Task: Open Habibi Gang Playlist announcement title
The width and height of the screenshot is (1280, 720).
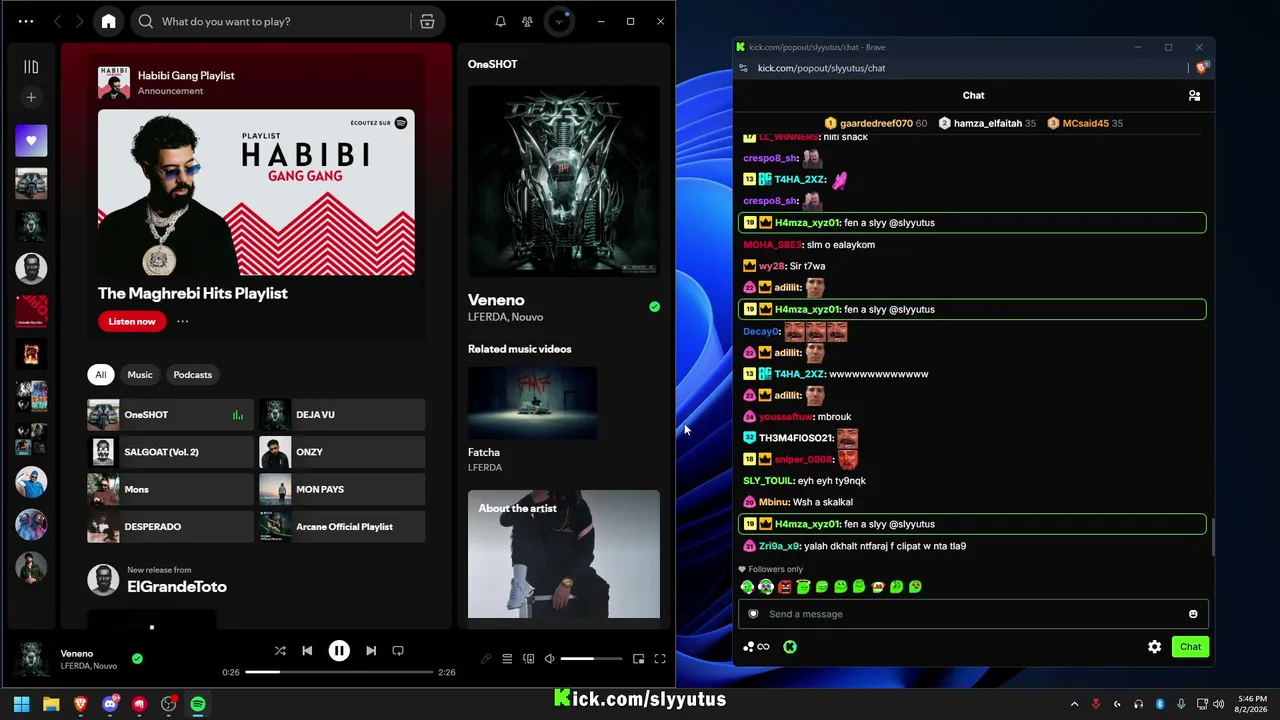Action: click(x=186, y=75)
